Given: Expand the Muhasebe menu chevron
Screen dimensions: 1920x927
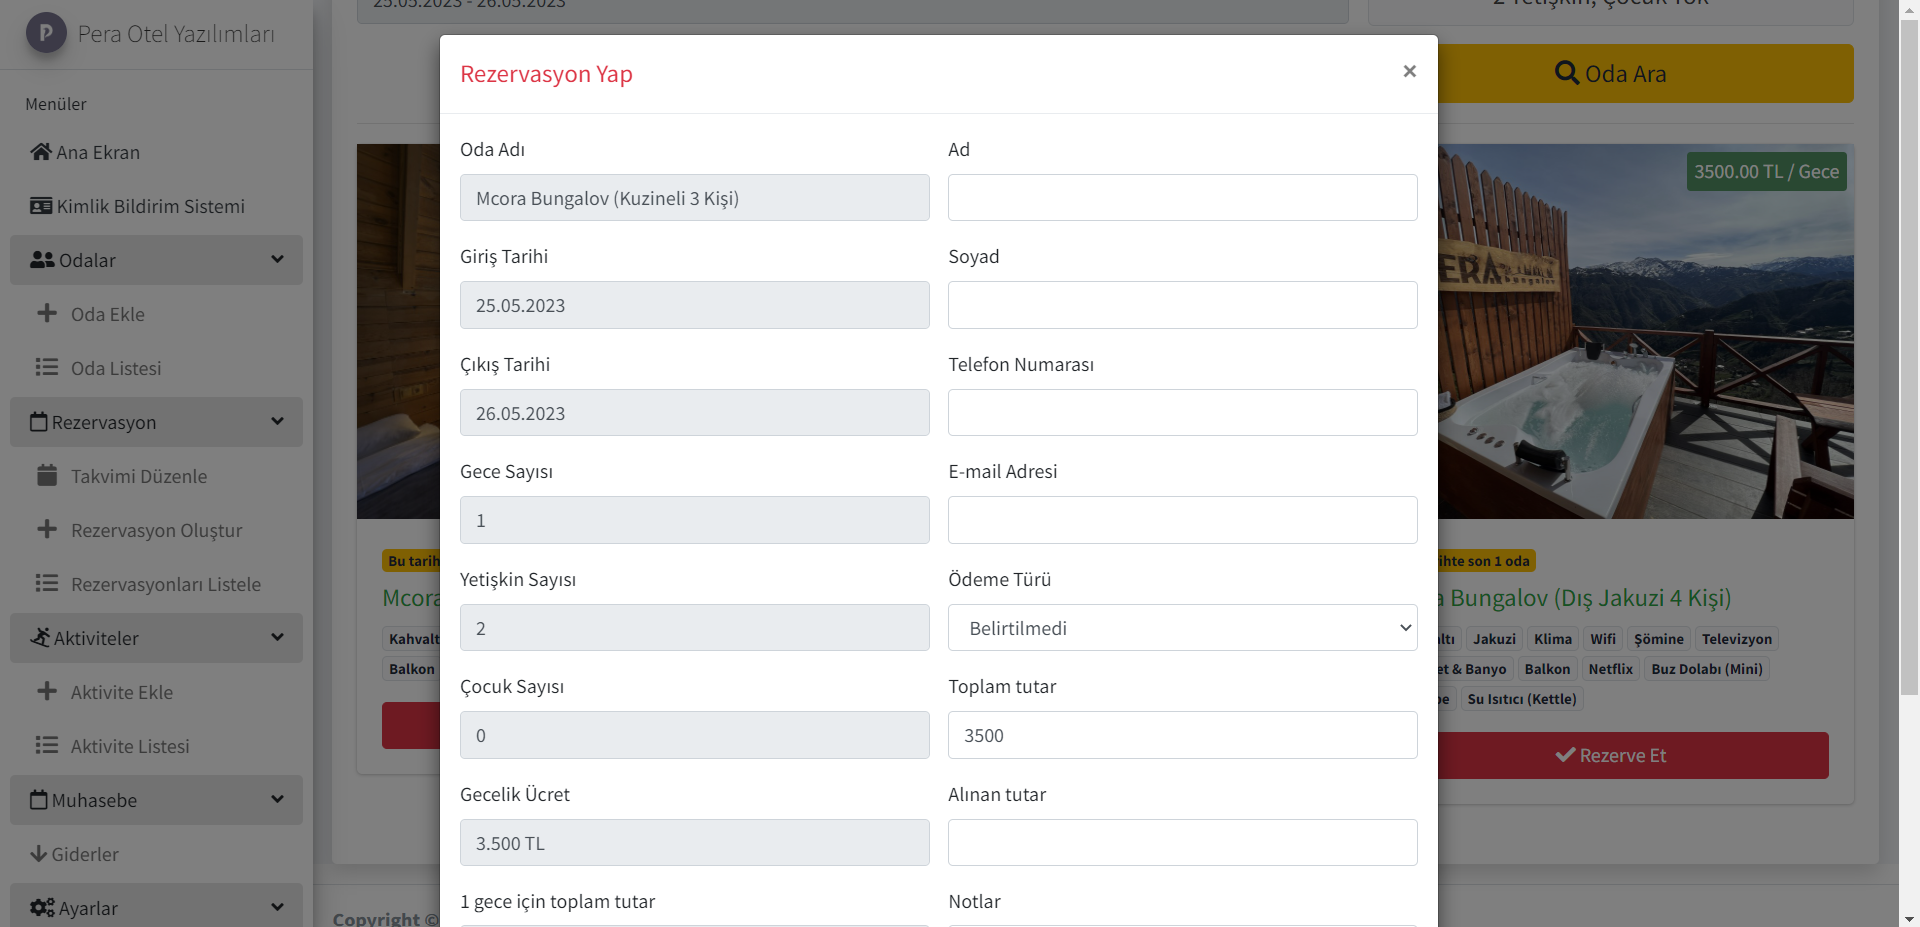Looking at the screenshot, I should (x=277, y=800).
